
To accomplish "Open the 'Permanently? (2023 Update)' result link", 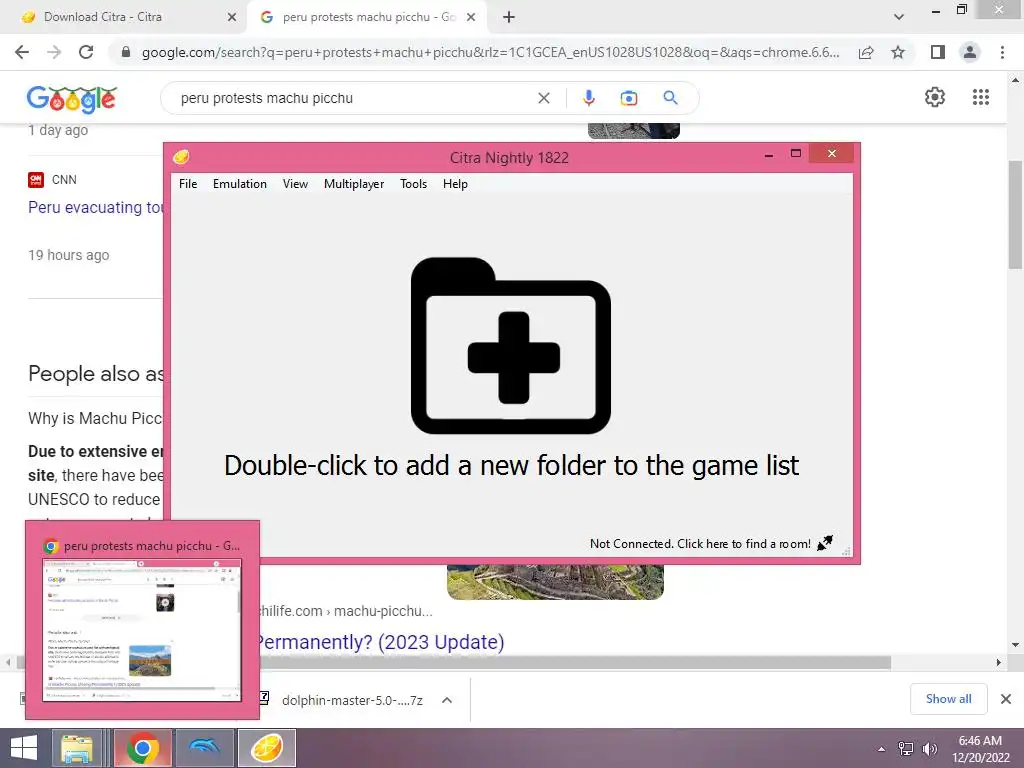I will (381, 642).
